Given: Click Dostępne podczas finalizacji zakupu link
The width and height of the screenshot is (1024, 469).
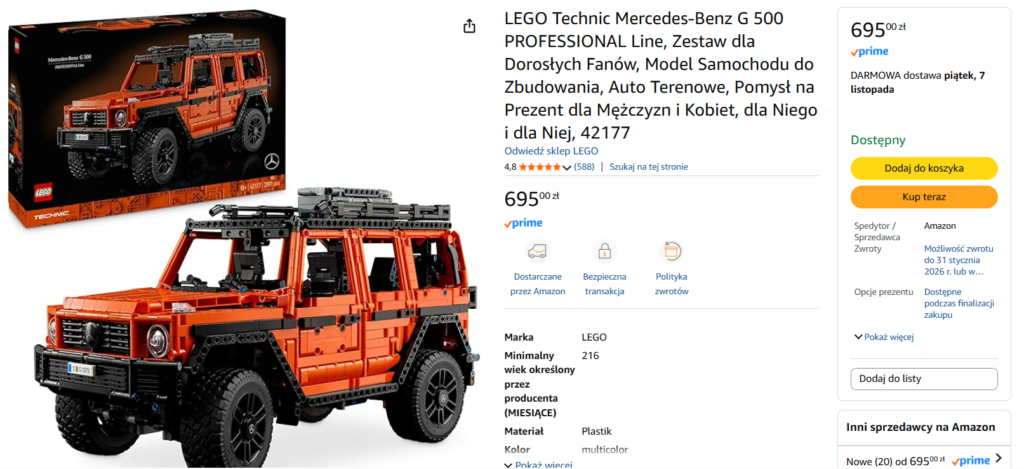Looking at the screenshot, I should coord(959,303).
